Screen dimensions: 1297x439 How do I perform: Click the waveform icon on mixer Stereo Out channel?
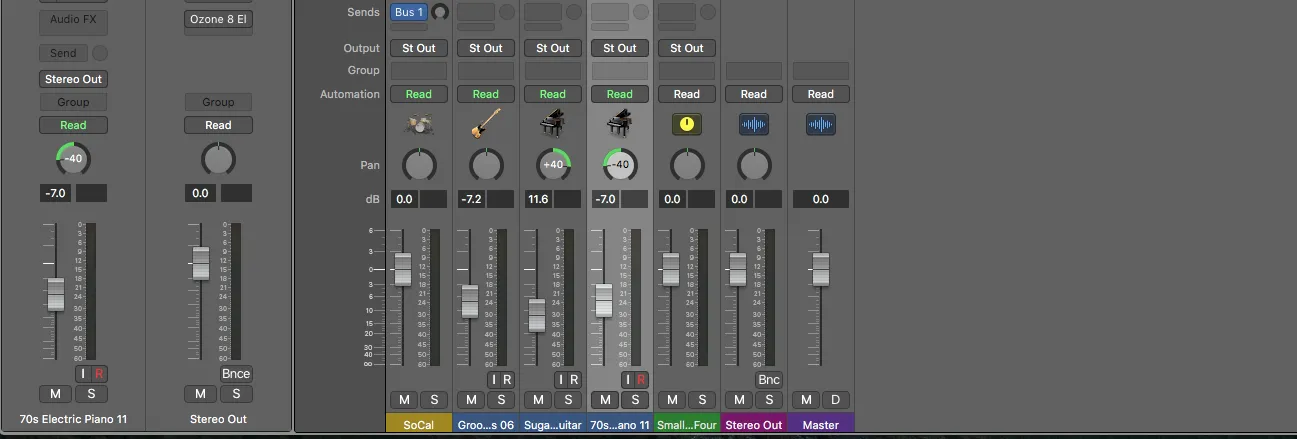click(x=754, y=125)
